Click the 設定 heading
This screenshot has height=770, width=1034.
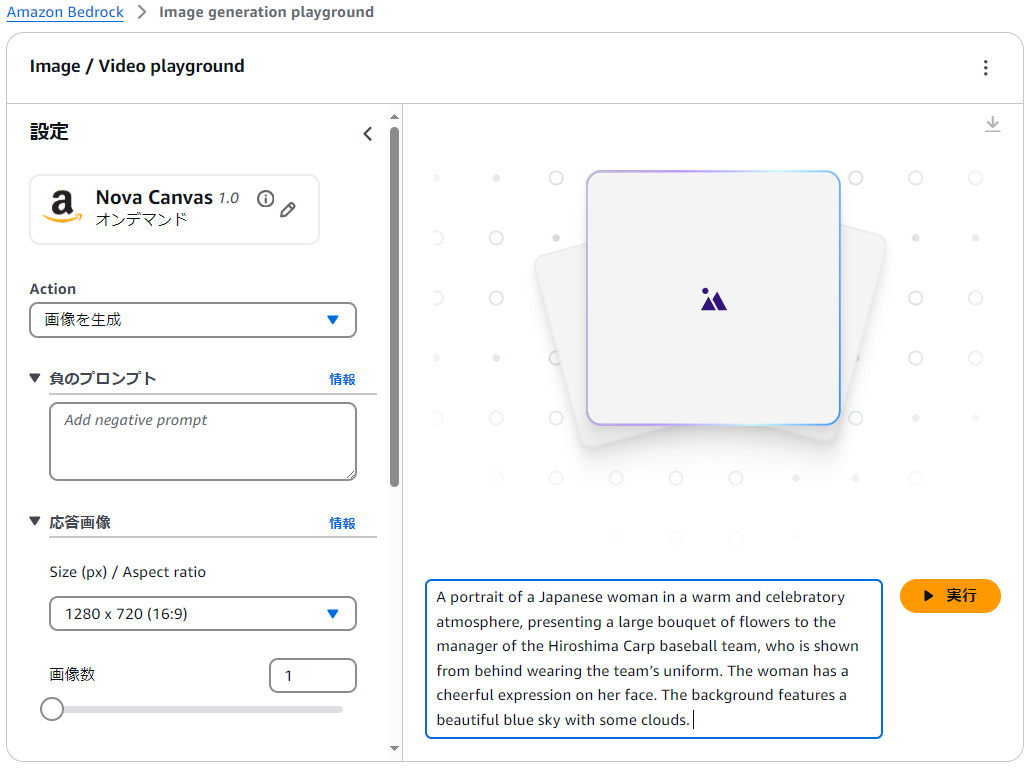(x=49, y=131)
